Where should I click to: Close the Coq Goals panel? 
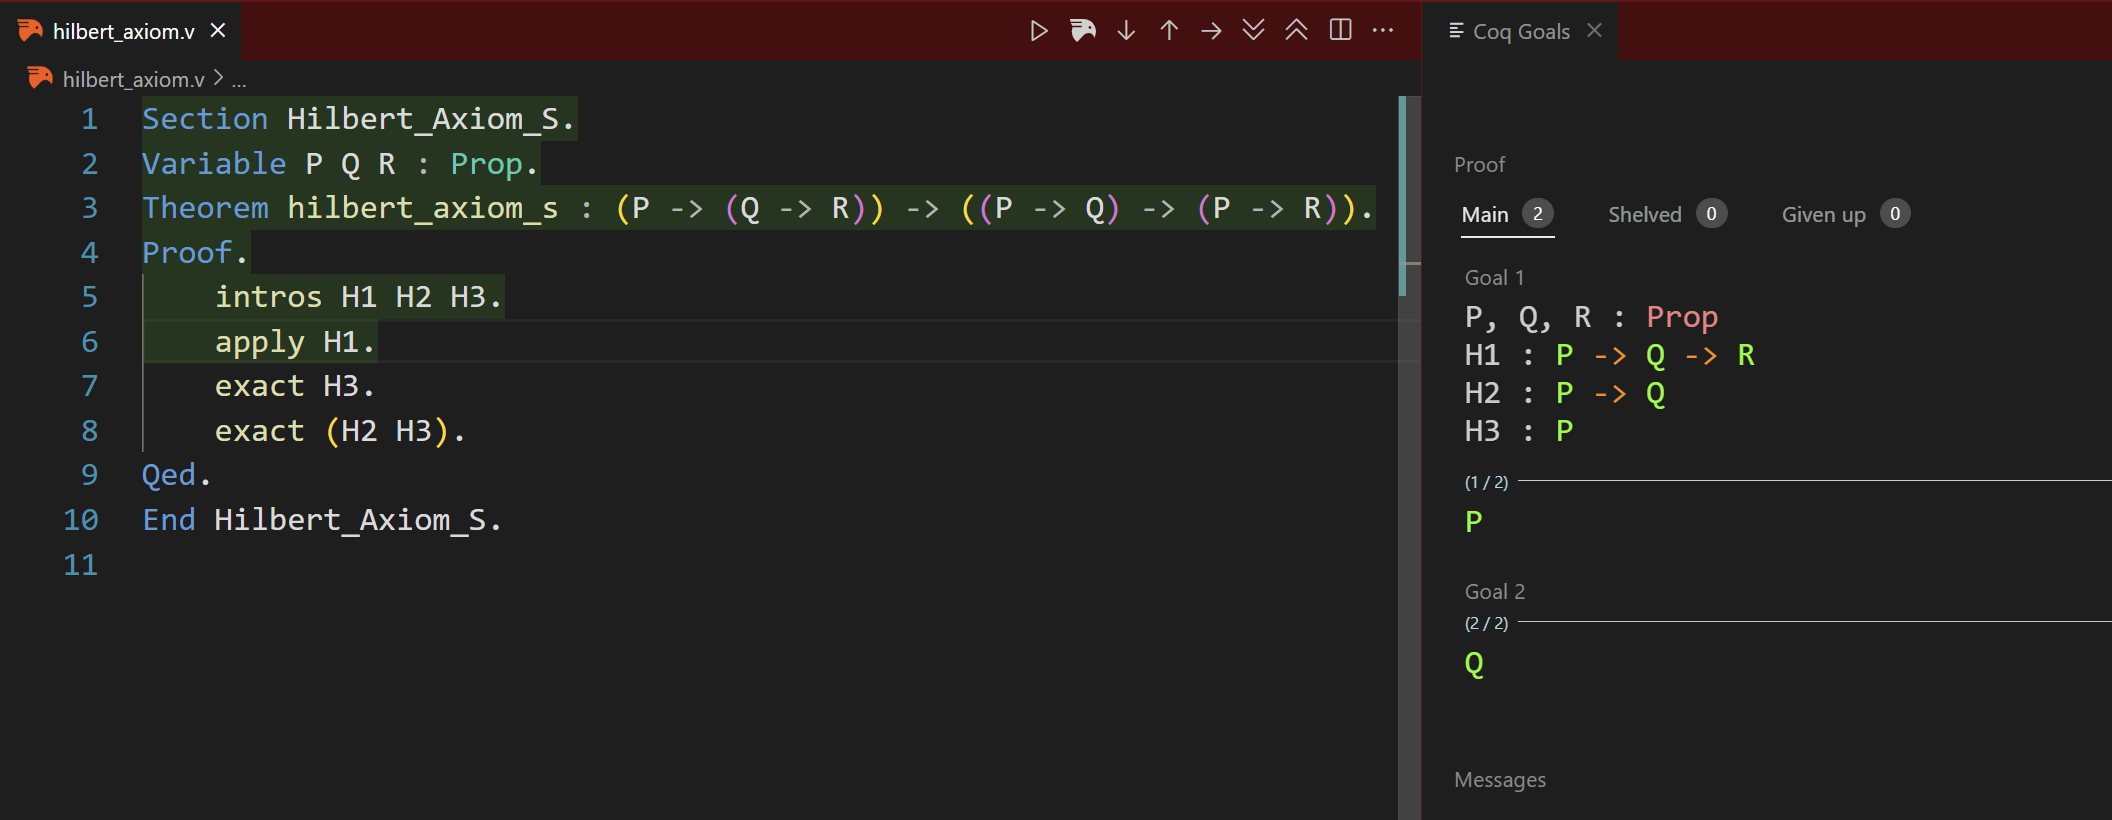[x=1594, y=31]
